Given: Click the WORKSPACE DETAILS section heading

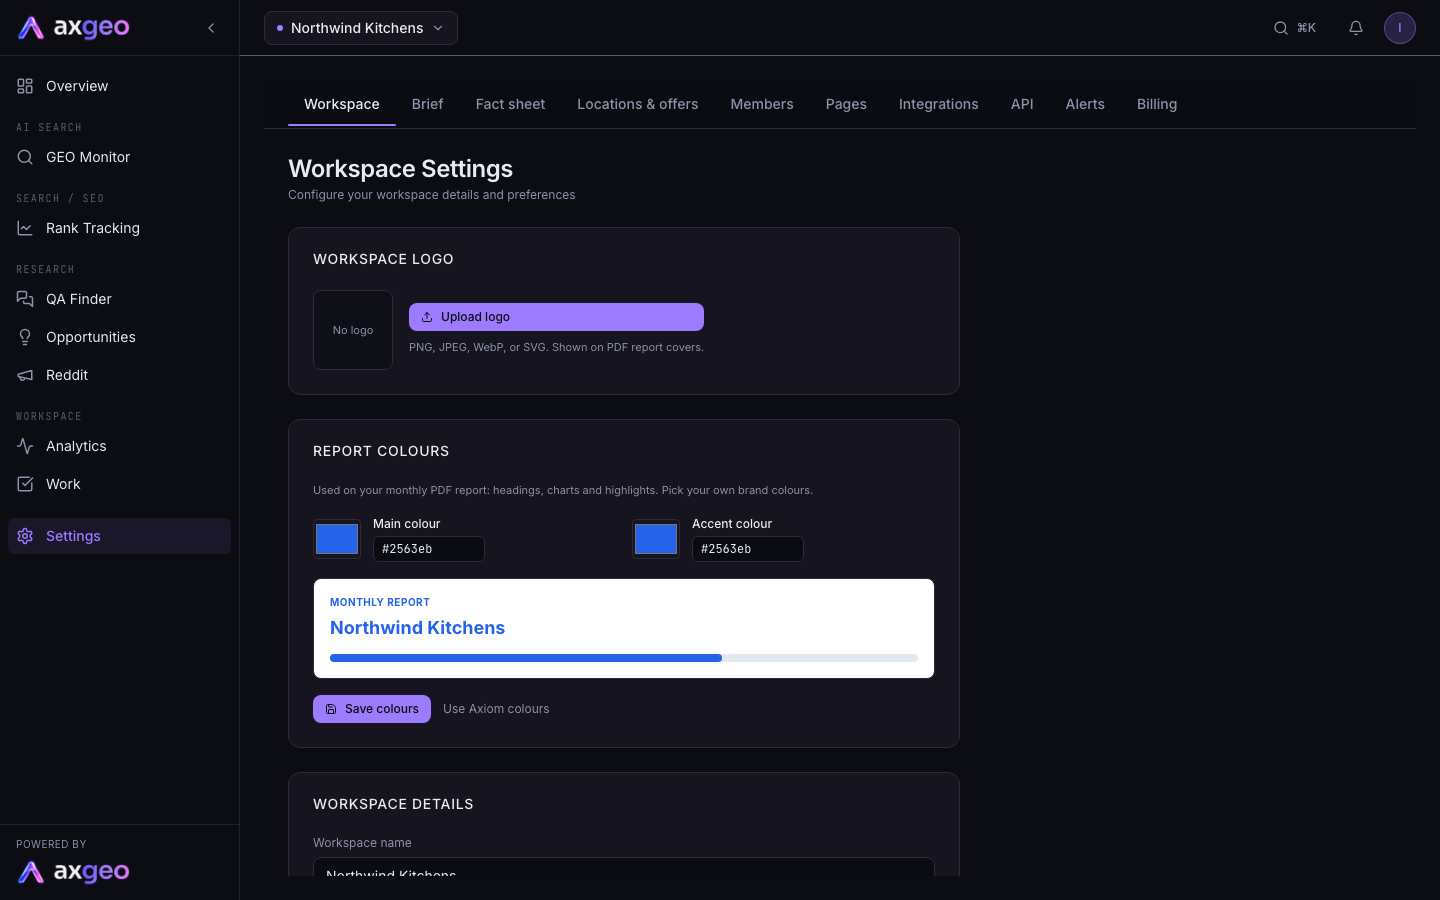Looking at the screenshot, I should pos(393,804).
